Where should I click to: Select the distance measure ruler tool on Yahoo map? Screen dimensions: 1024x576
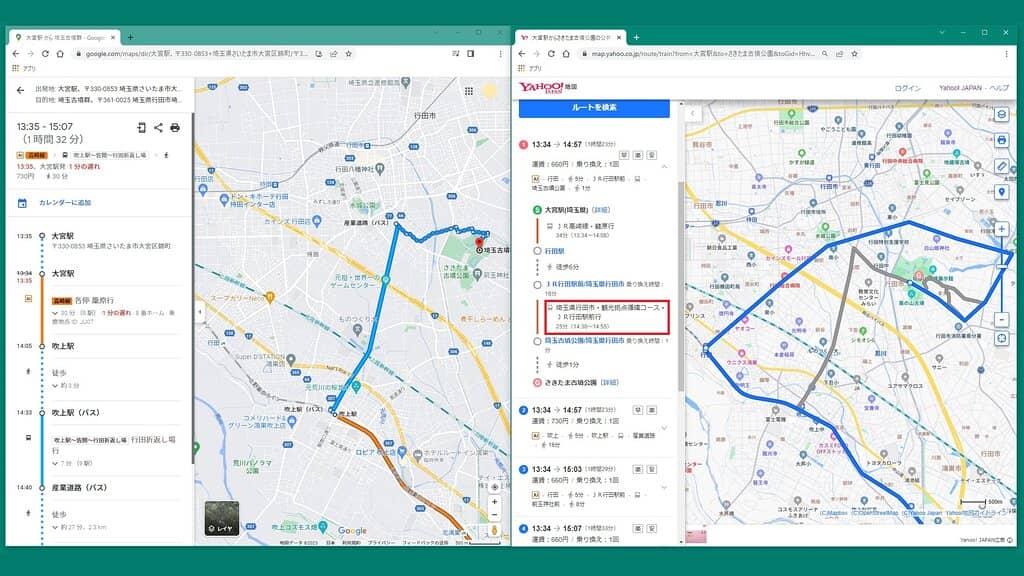point(1001,166)
